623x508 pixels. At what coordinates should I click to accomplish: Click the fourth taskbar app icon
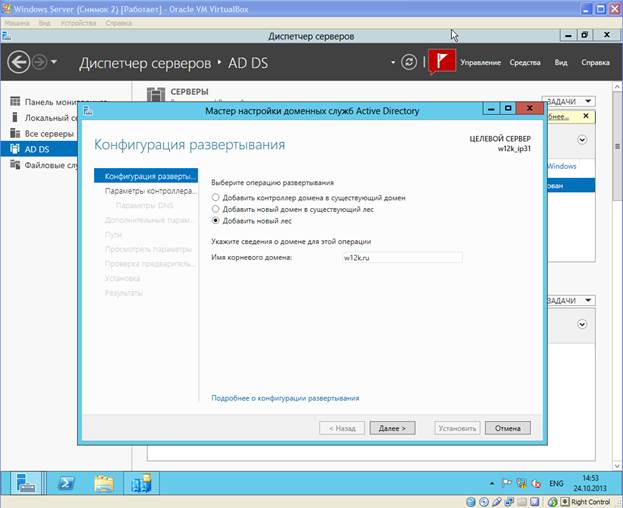pyautogui.click(x=141, y=483)
